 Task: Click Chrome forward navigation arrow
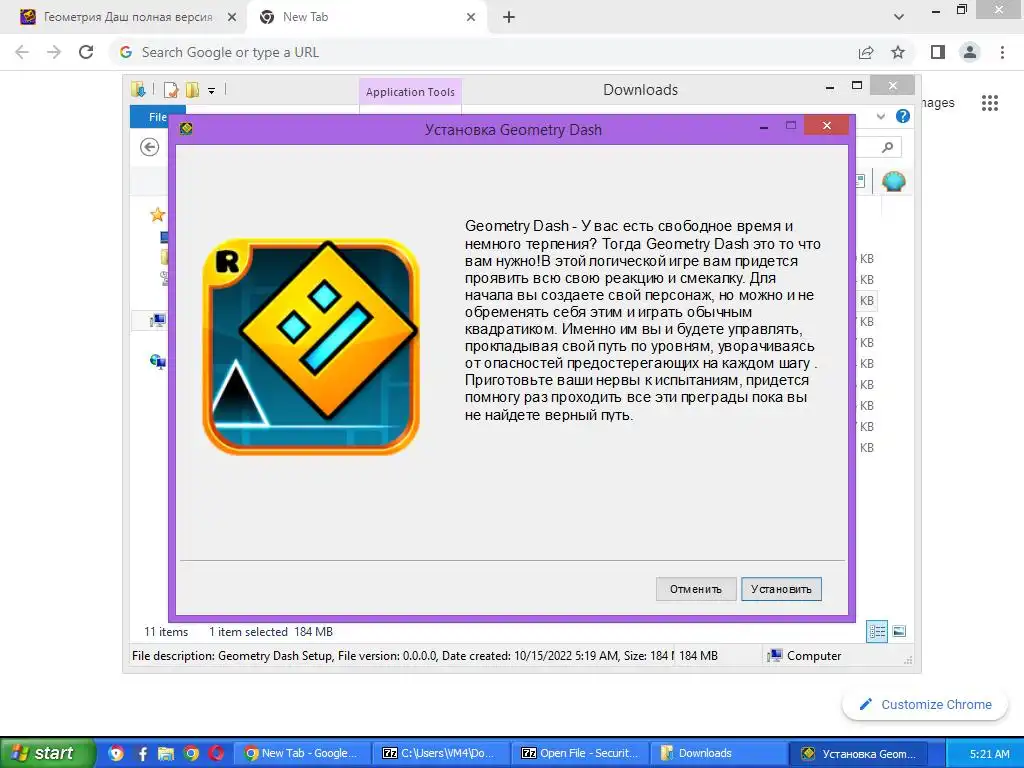(x=54, y=52)
